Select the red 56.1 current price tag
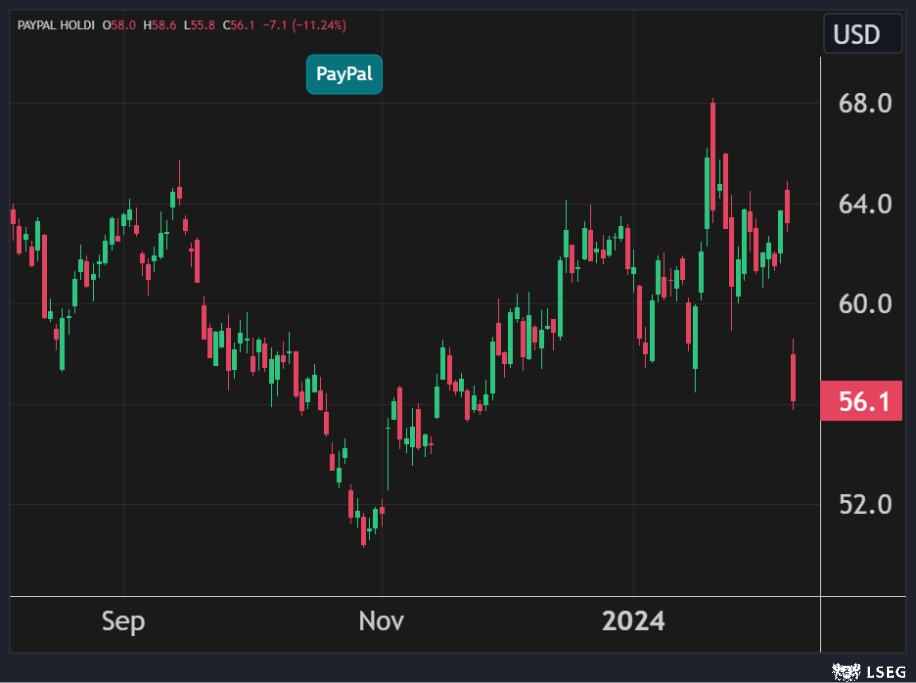This screenshot has width=916, height=683. 860,403
